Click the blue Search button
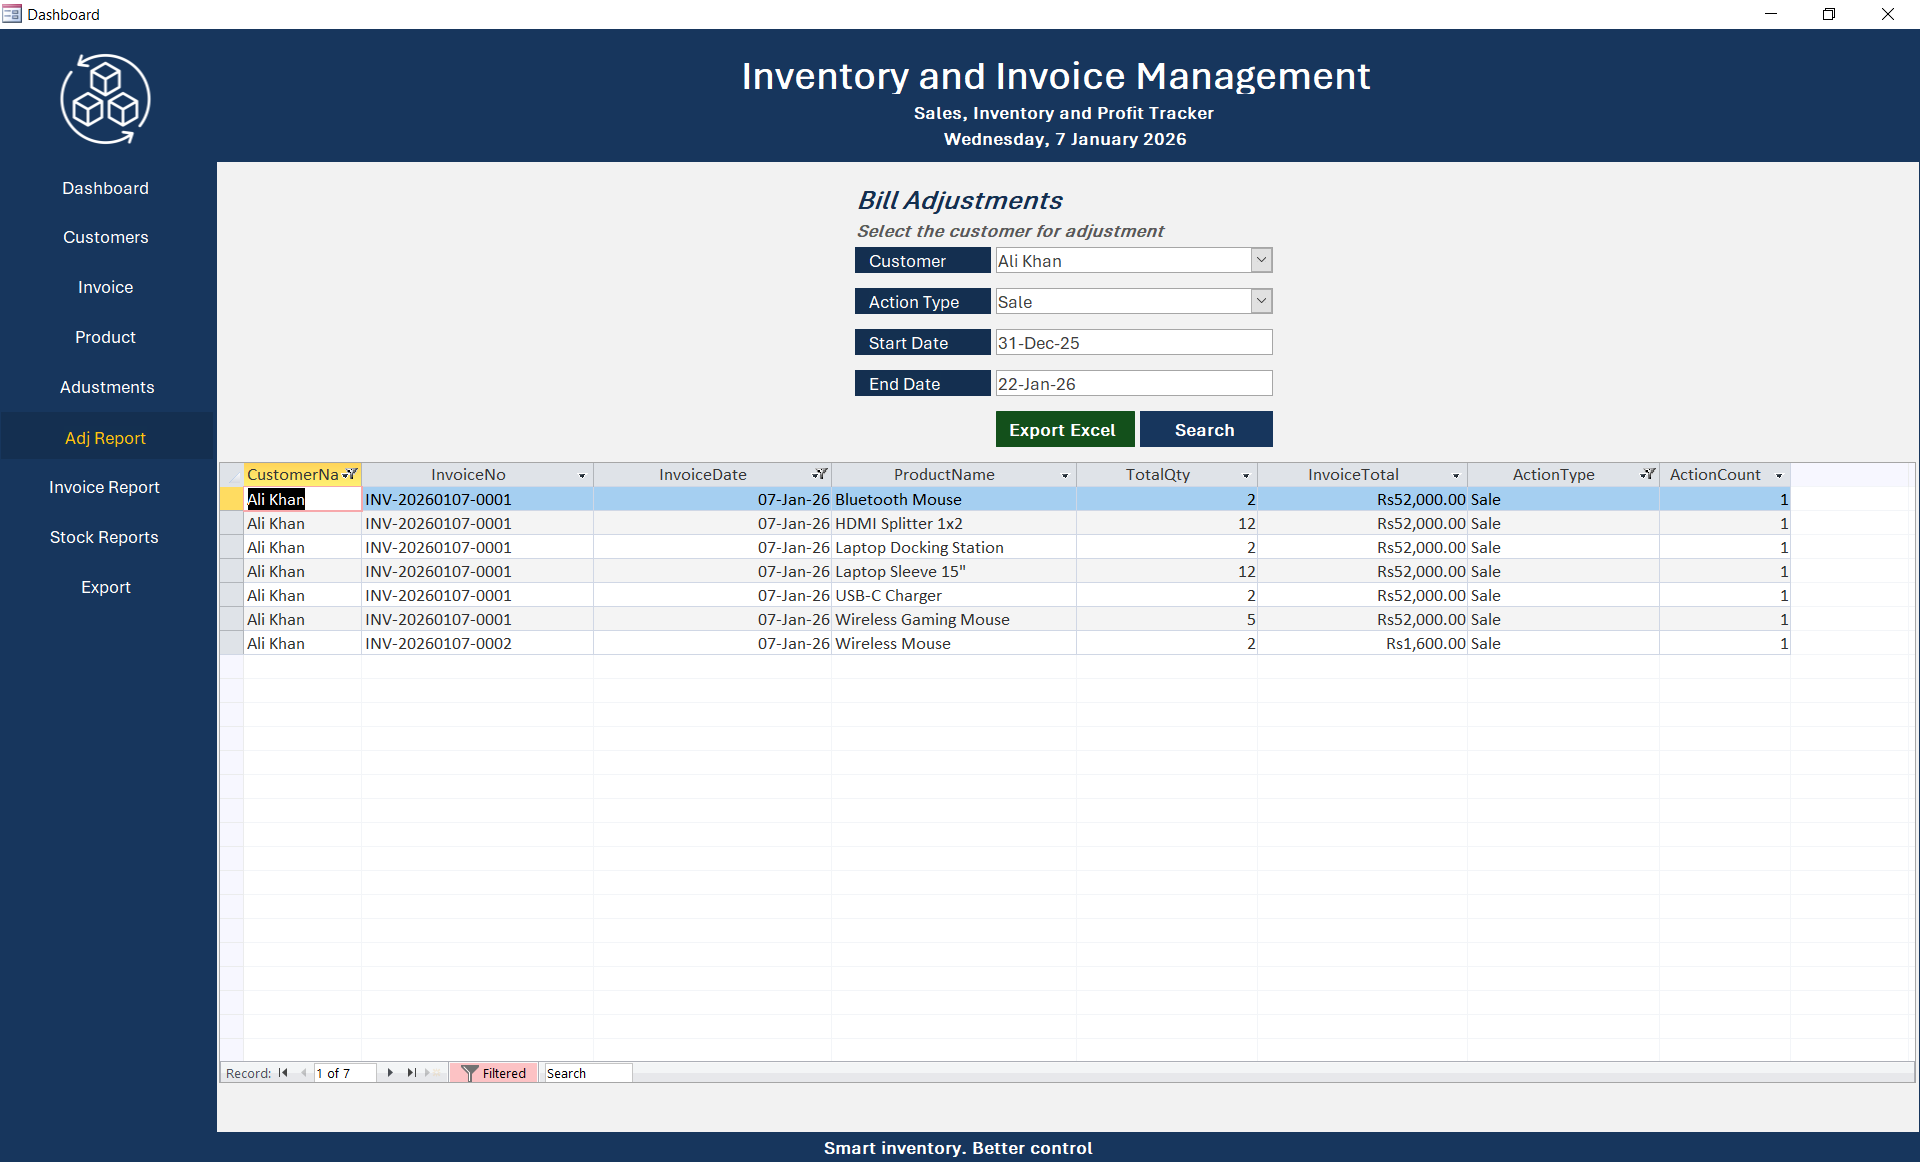Screen dimensions: 1920x1162 click(1205, 429)
